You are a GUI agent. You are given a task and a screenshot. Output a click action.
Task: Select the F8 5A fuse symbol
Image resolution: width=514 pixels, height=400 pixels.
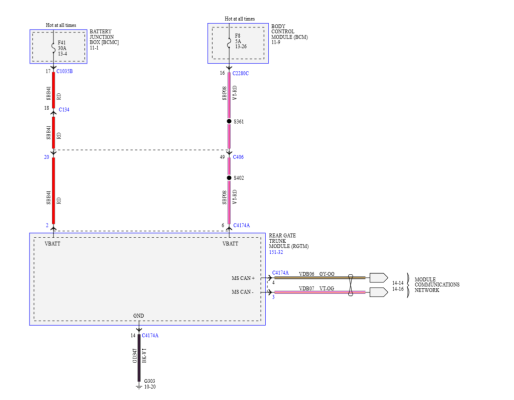click(229, 43)
